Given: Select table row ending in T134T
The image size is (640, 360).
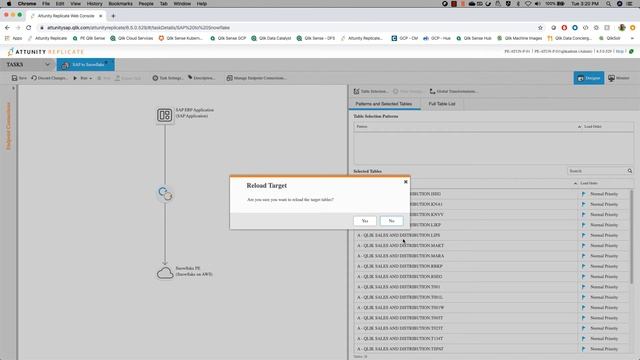Looking at the screenshot, I should click(491, 339).
